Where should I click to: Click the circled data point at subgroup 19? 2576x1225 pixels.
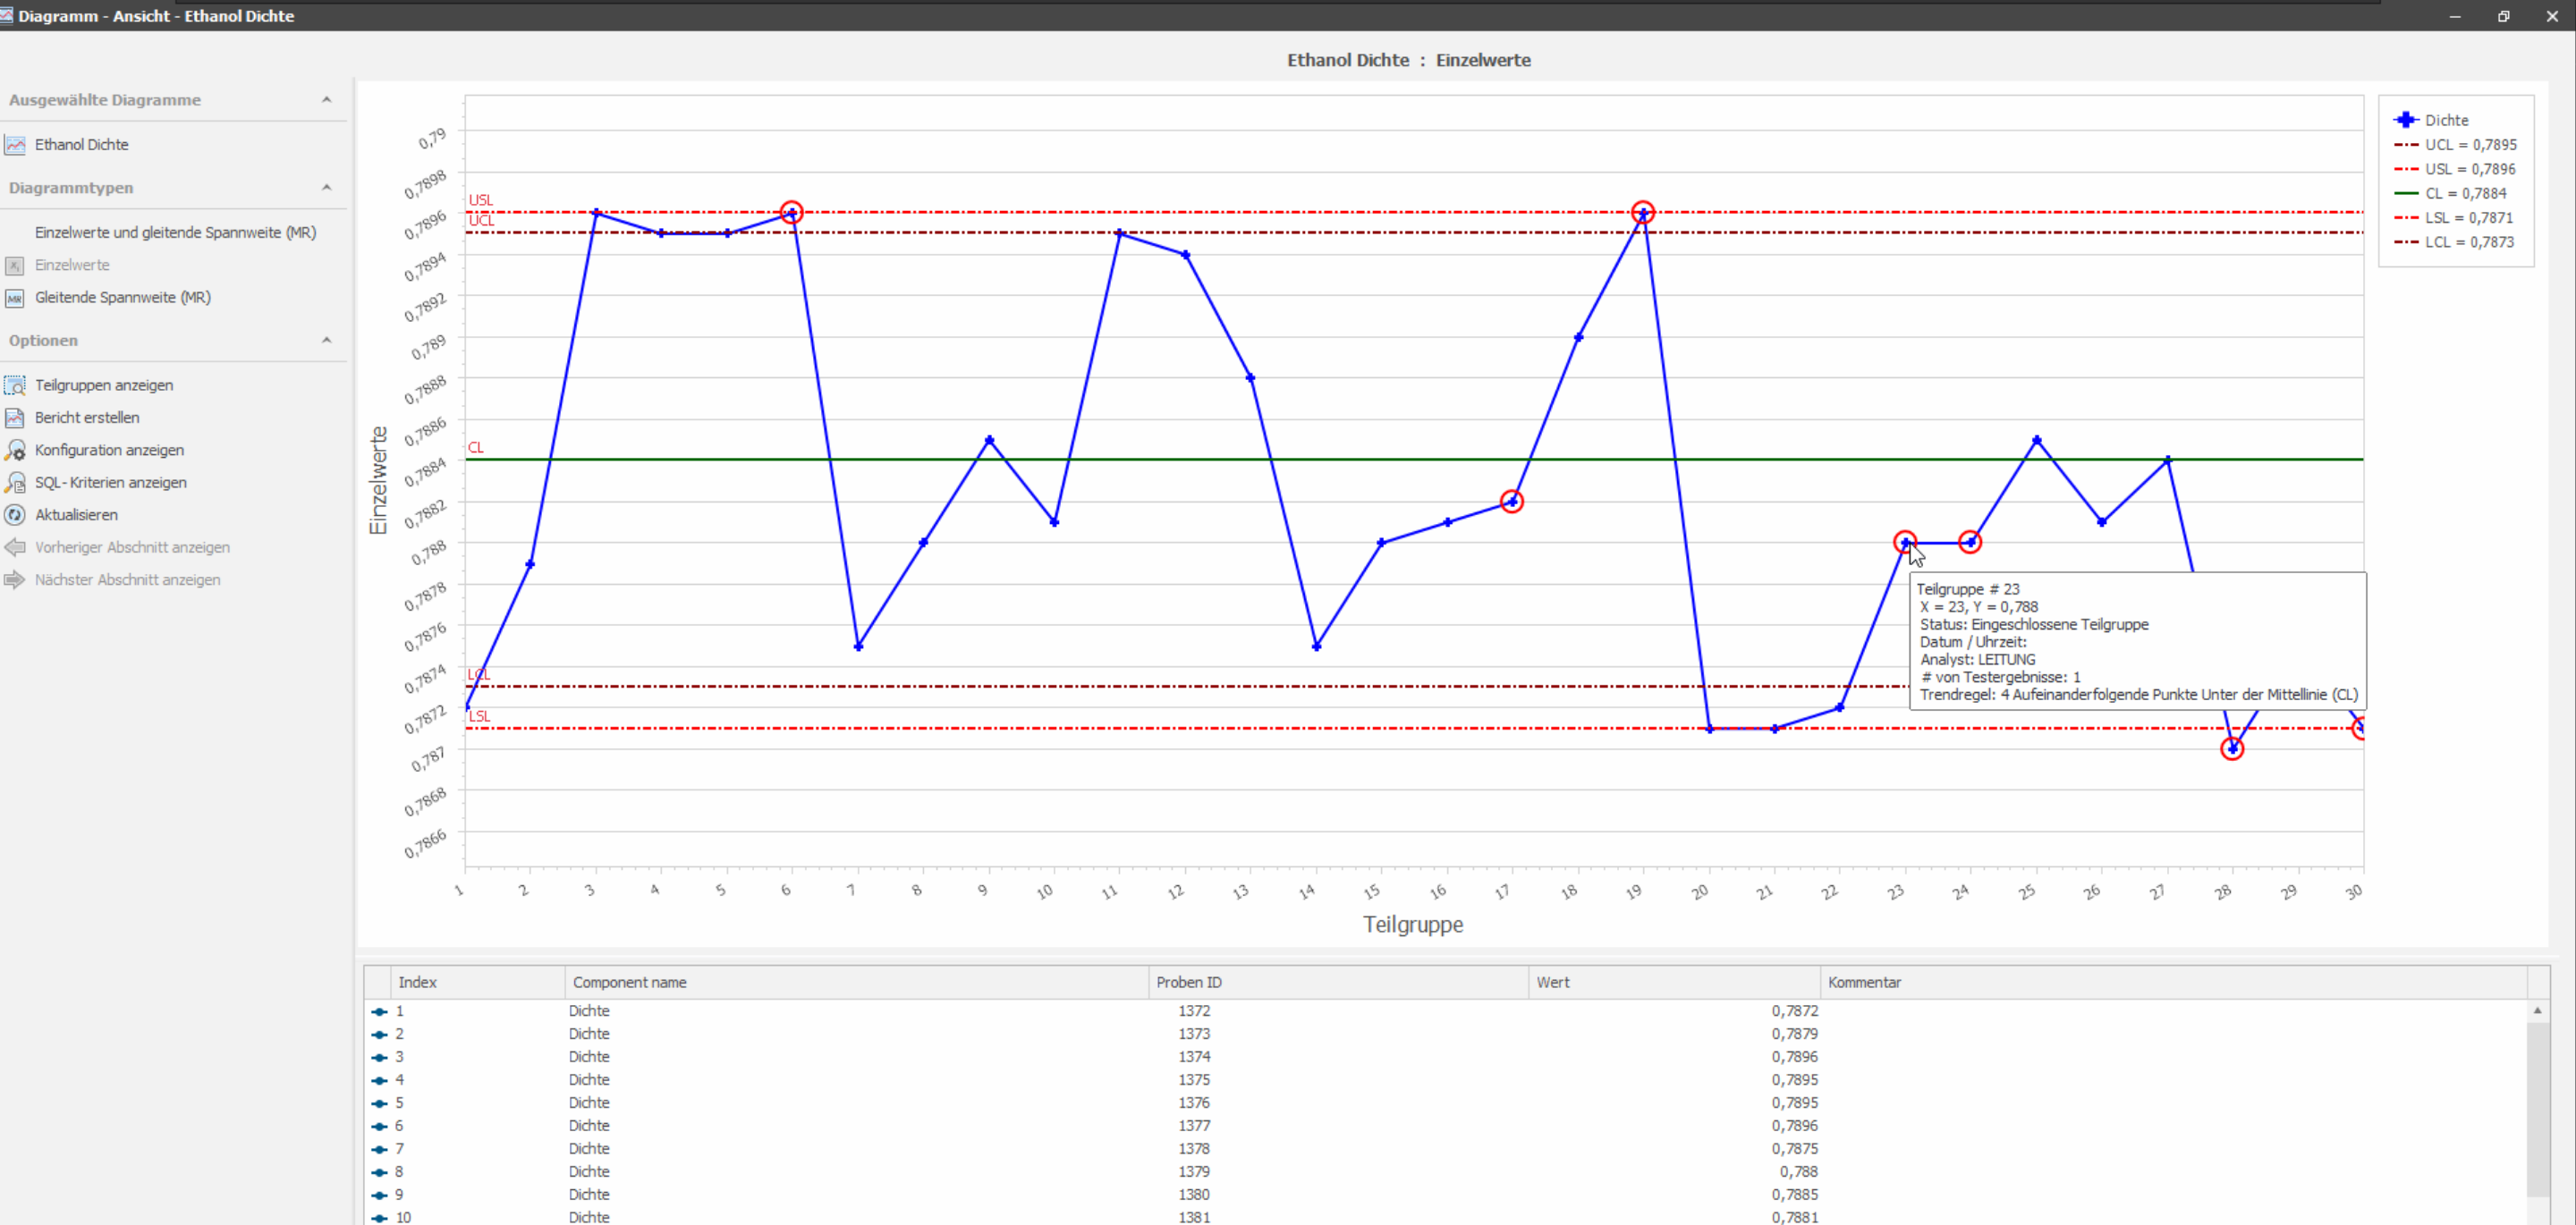(1643, 212)
